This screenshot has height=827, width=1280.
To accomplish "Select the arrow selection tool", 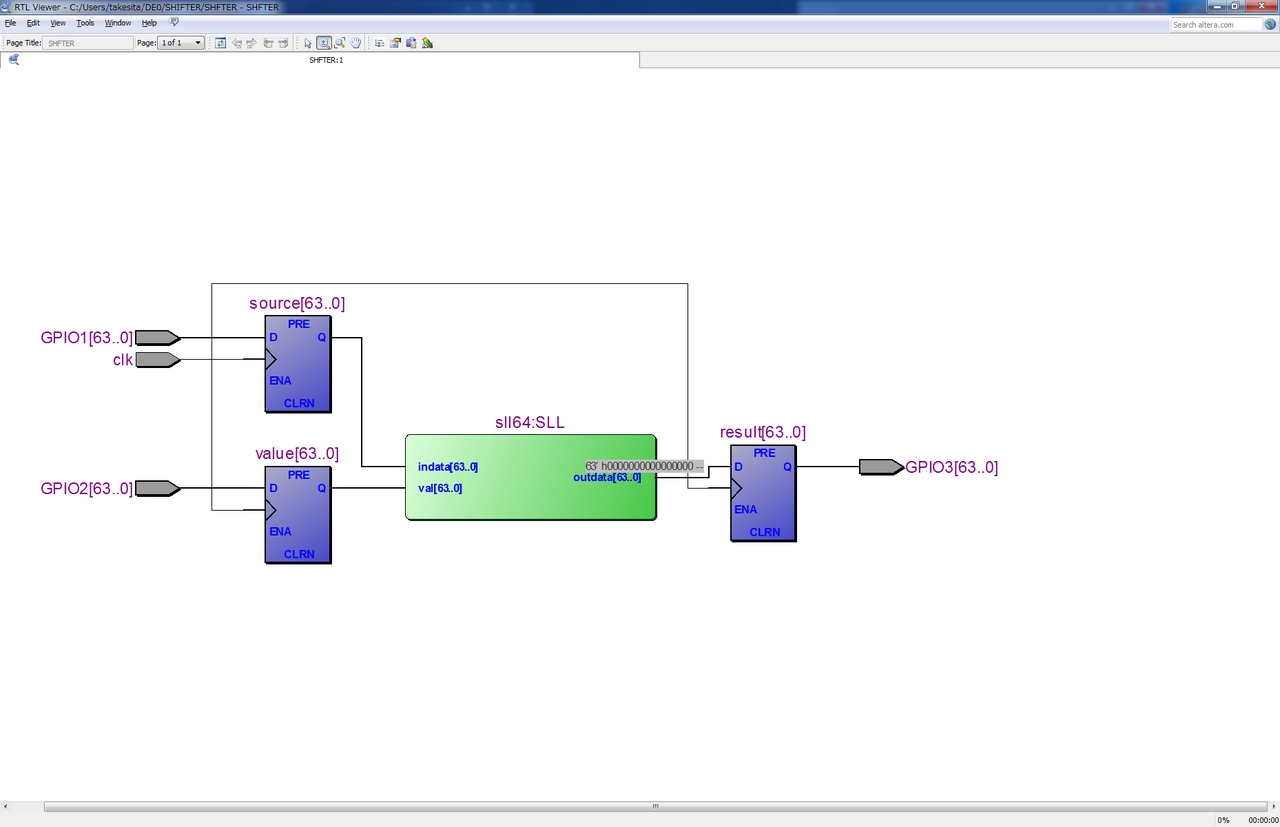I will point(307,43).
